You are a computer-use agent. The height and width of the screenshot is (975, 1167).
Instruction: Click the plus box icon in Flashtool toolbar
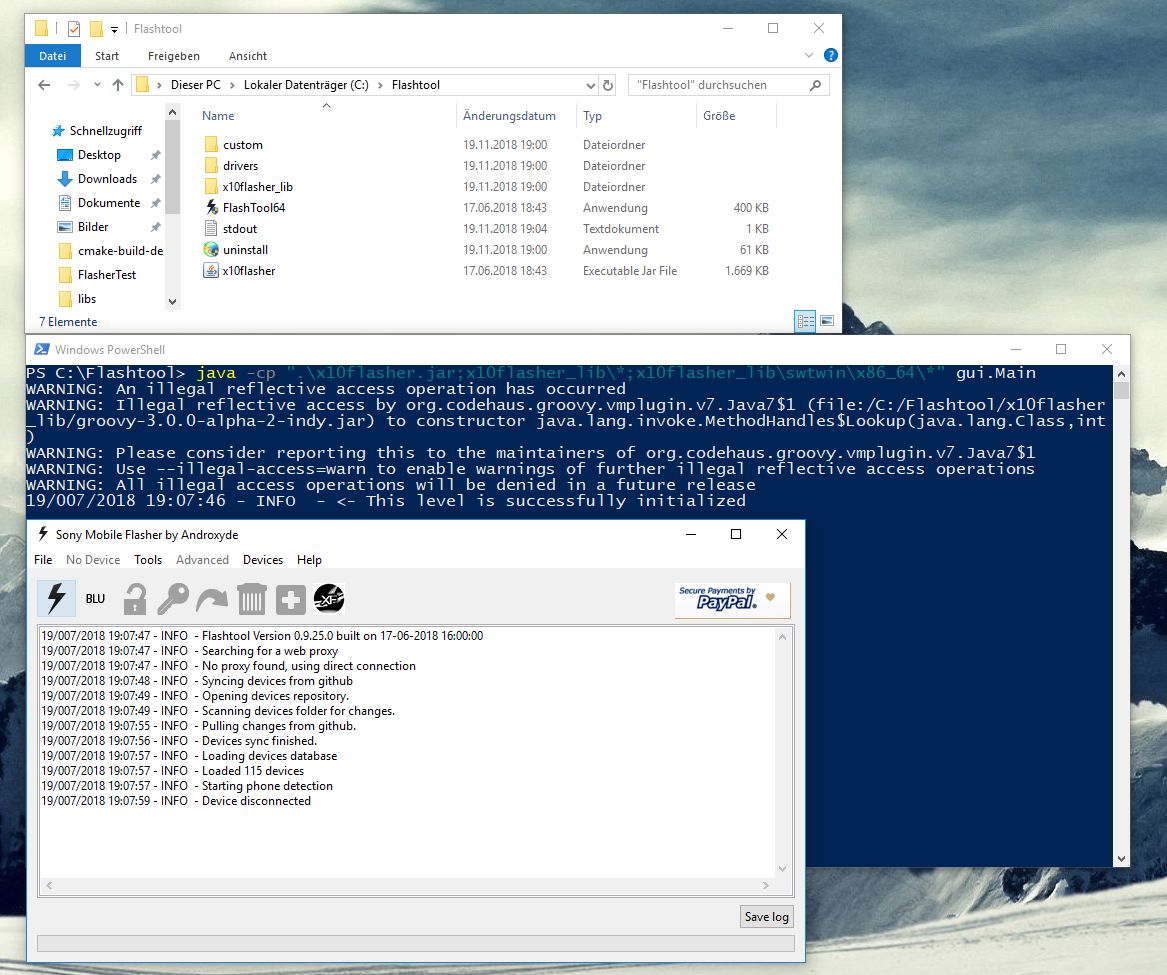pos(290,599)
